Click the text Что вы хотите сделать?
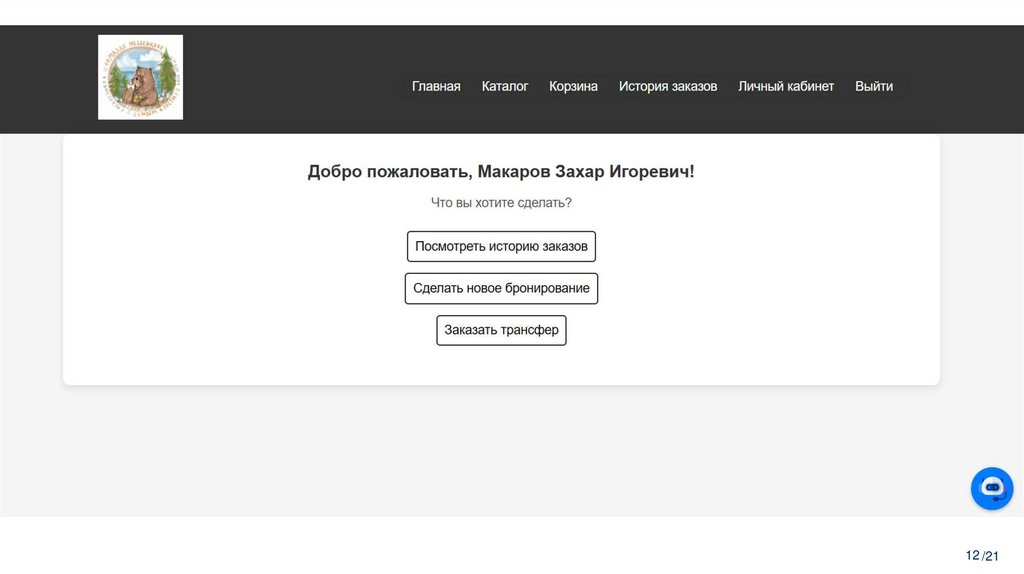 tap(501, 203)
